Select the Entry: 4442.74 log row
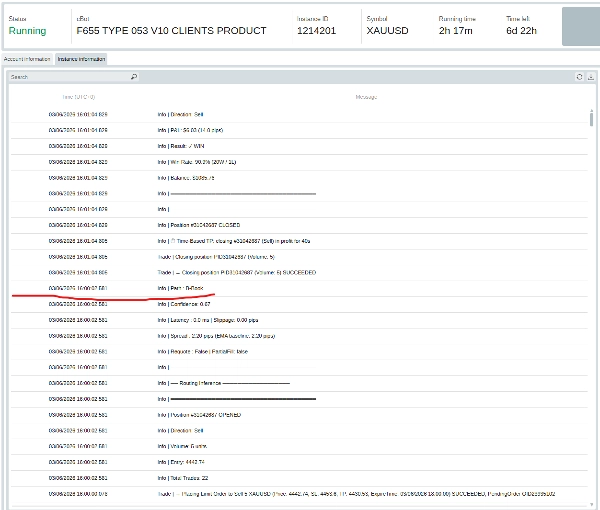This screenshot has height=510, width=600. [299, 463]
